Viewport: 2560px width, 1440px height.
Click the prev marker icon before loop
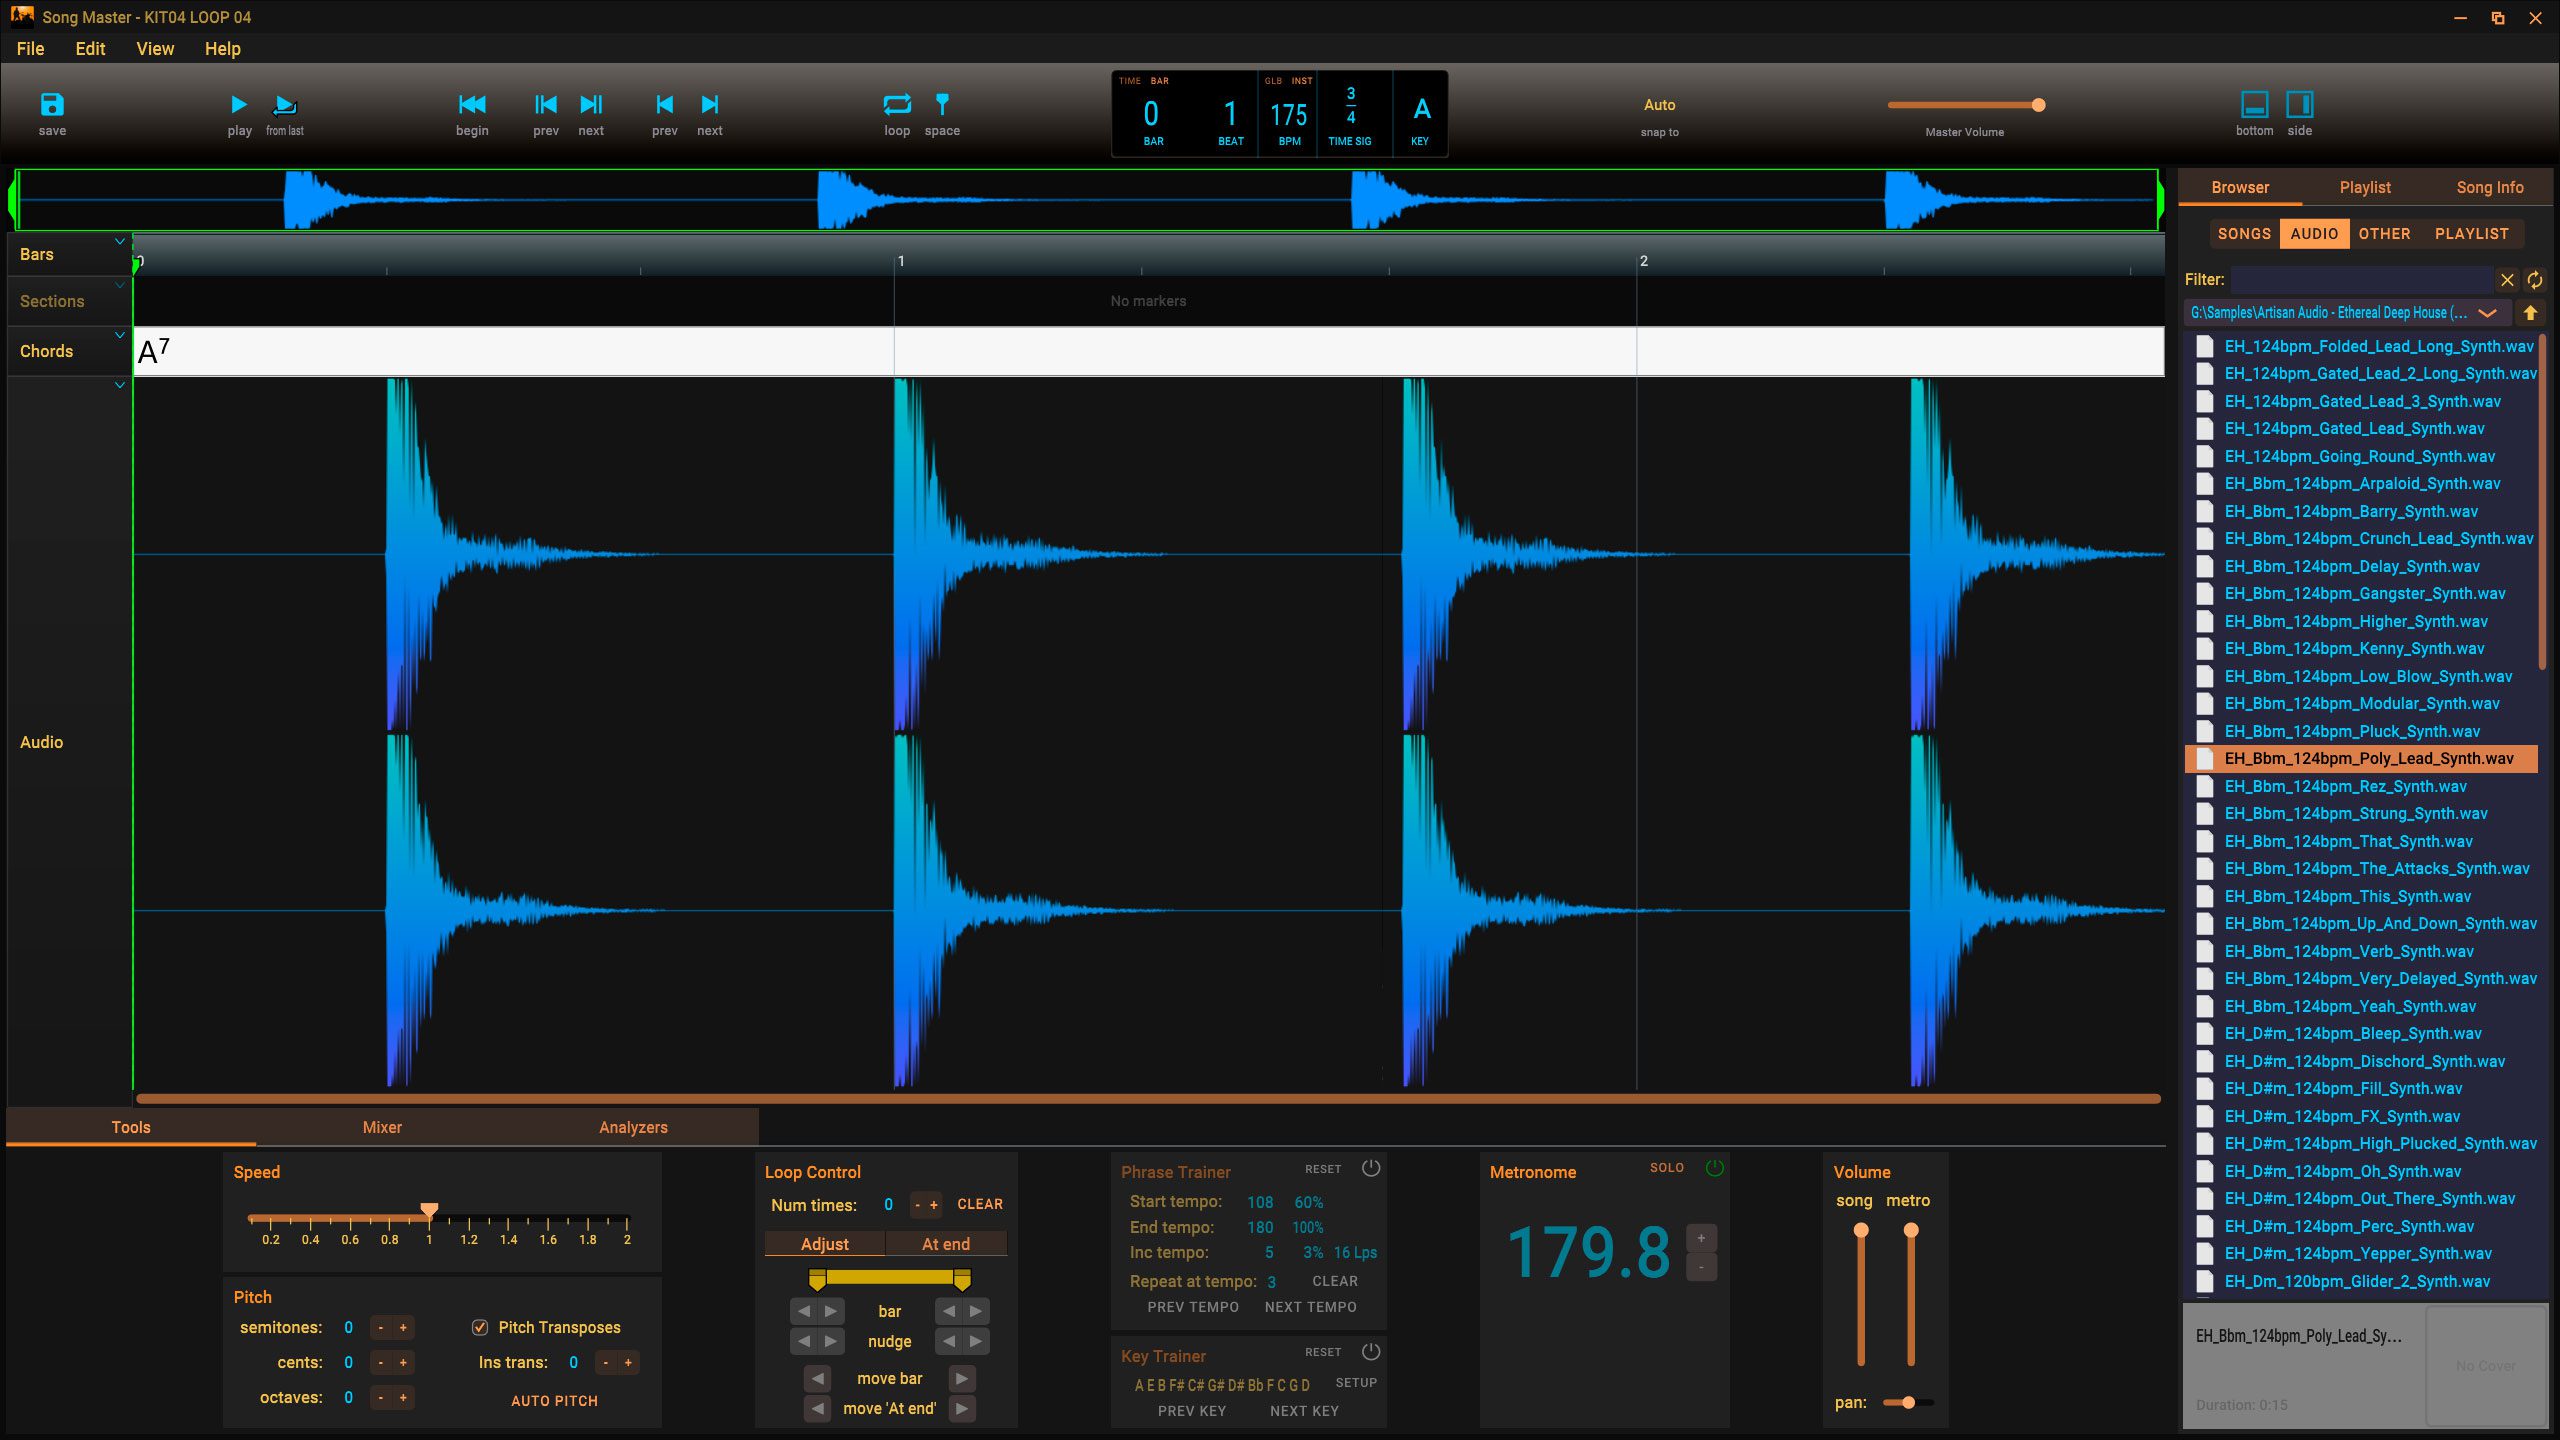664,104
